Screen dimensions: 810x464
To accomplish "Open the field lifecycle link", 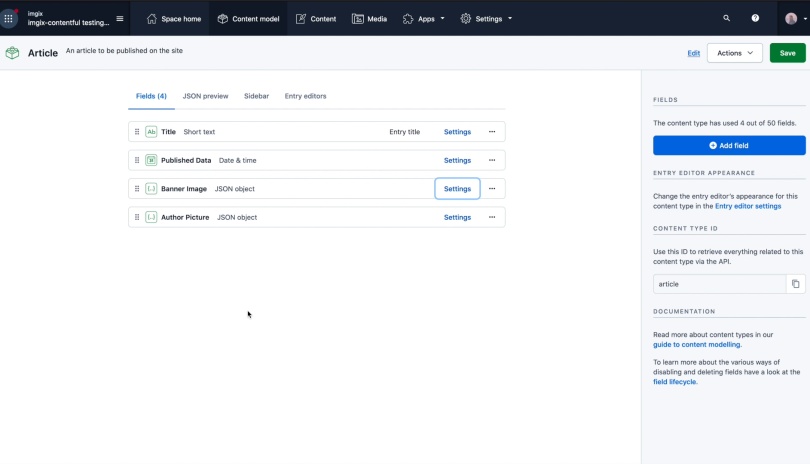I will click(x=675, y=382).
